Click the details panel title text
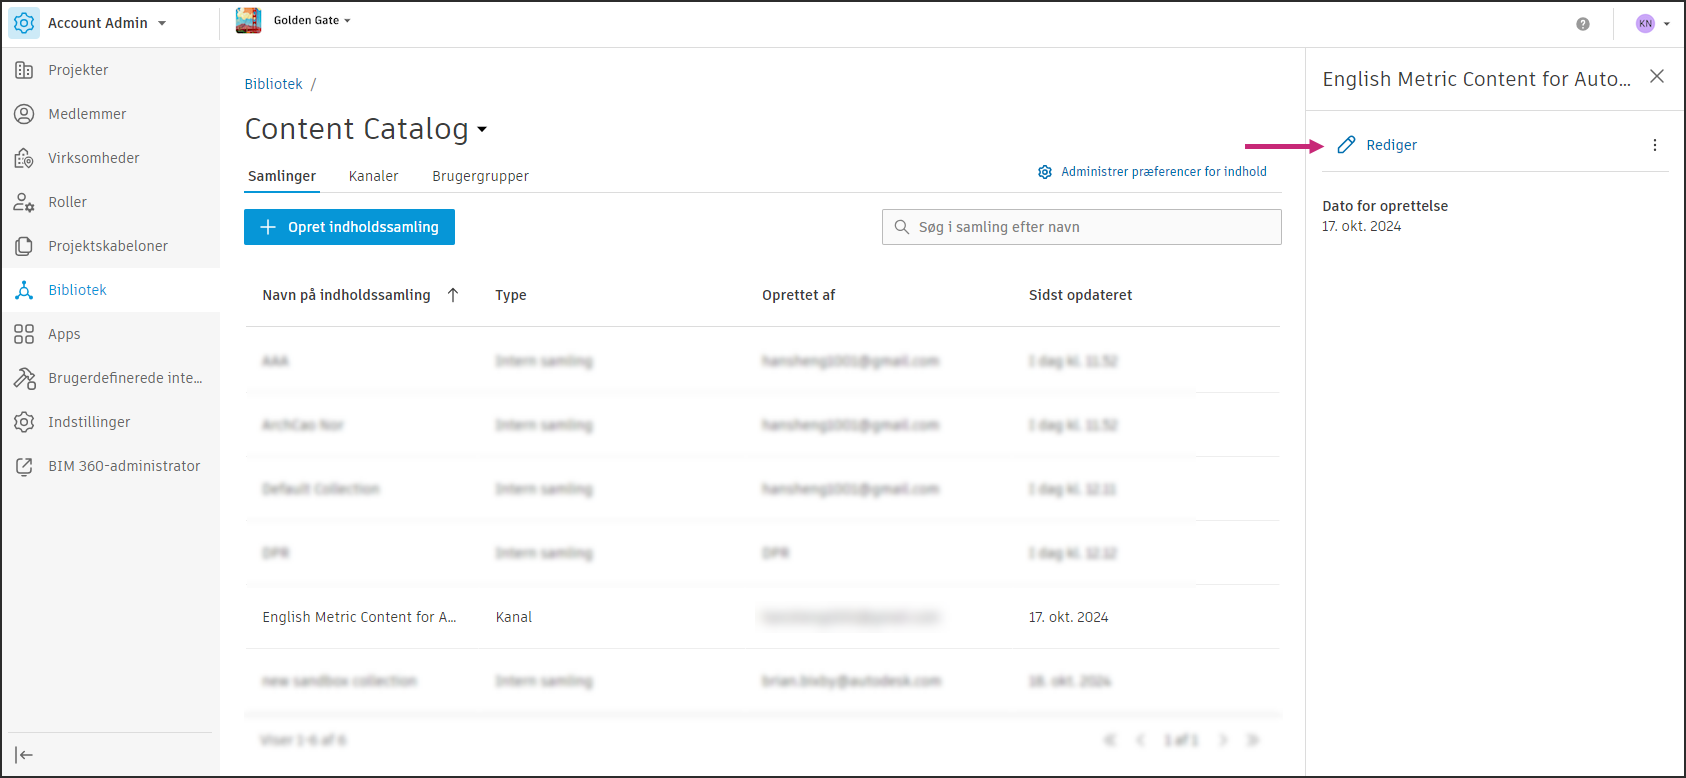1686x778 pixels. (x=1476, y=79)
